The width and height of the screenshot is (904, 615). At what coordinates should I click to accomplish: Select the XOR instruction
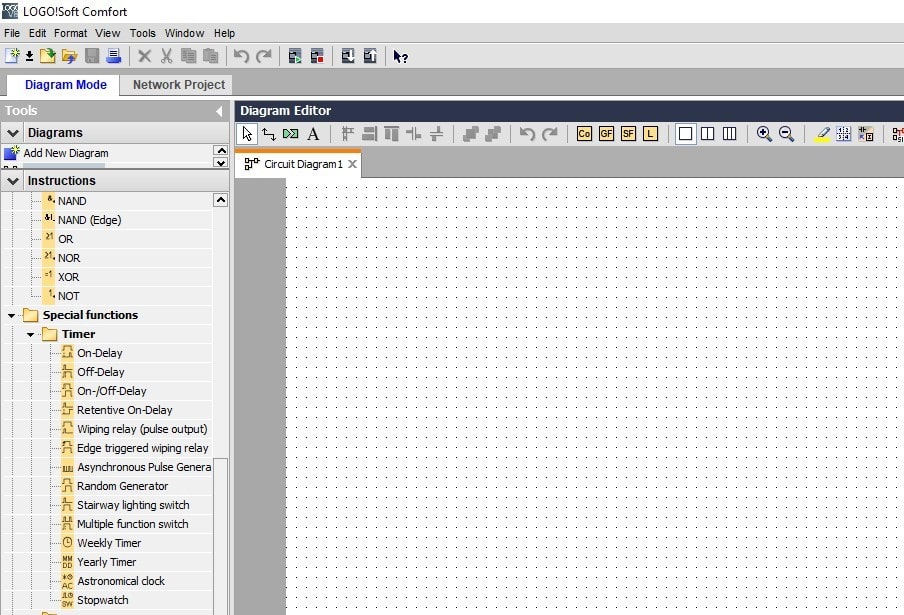[x=69, y=277]
